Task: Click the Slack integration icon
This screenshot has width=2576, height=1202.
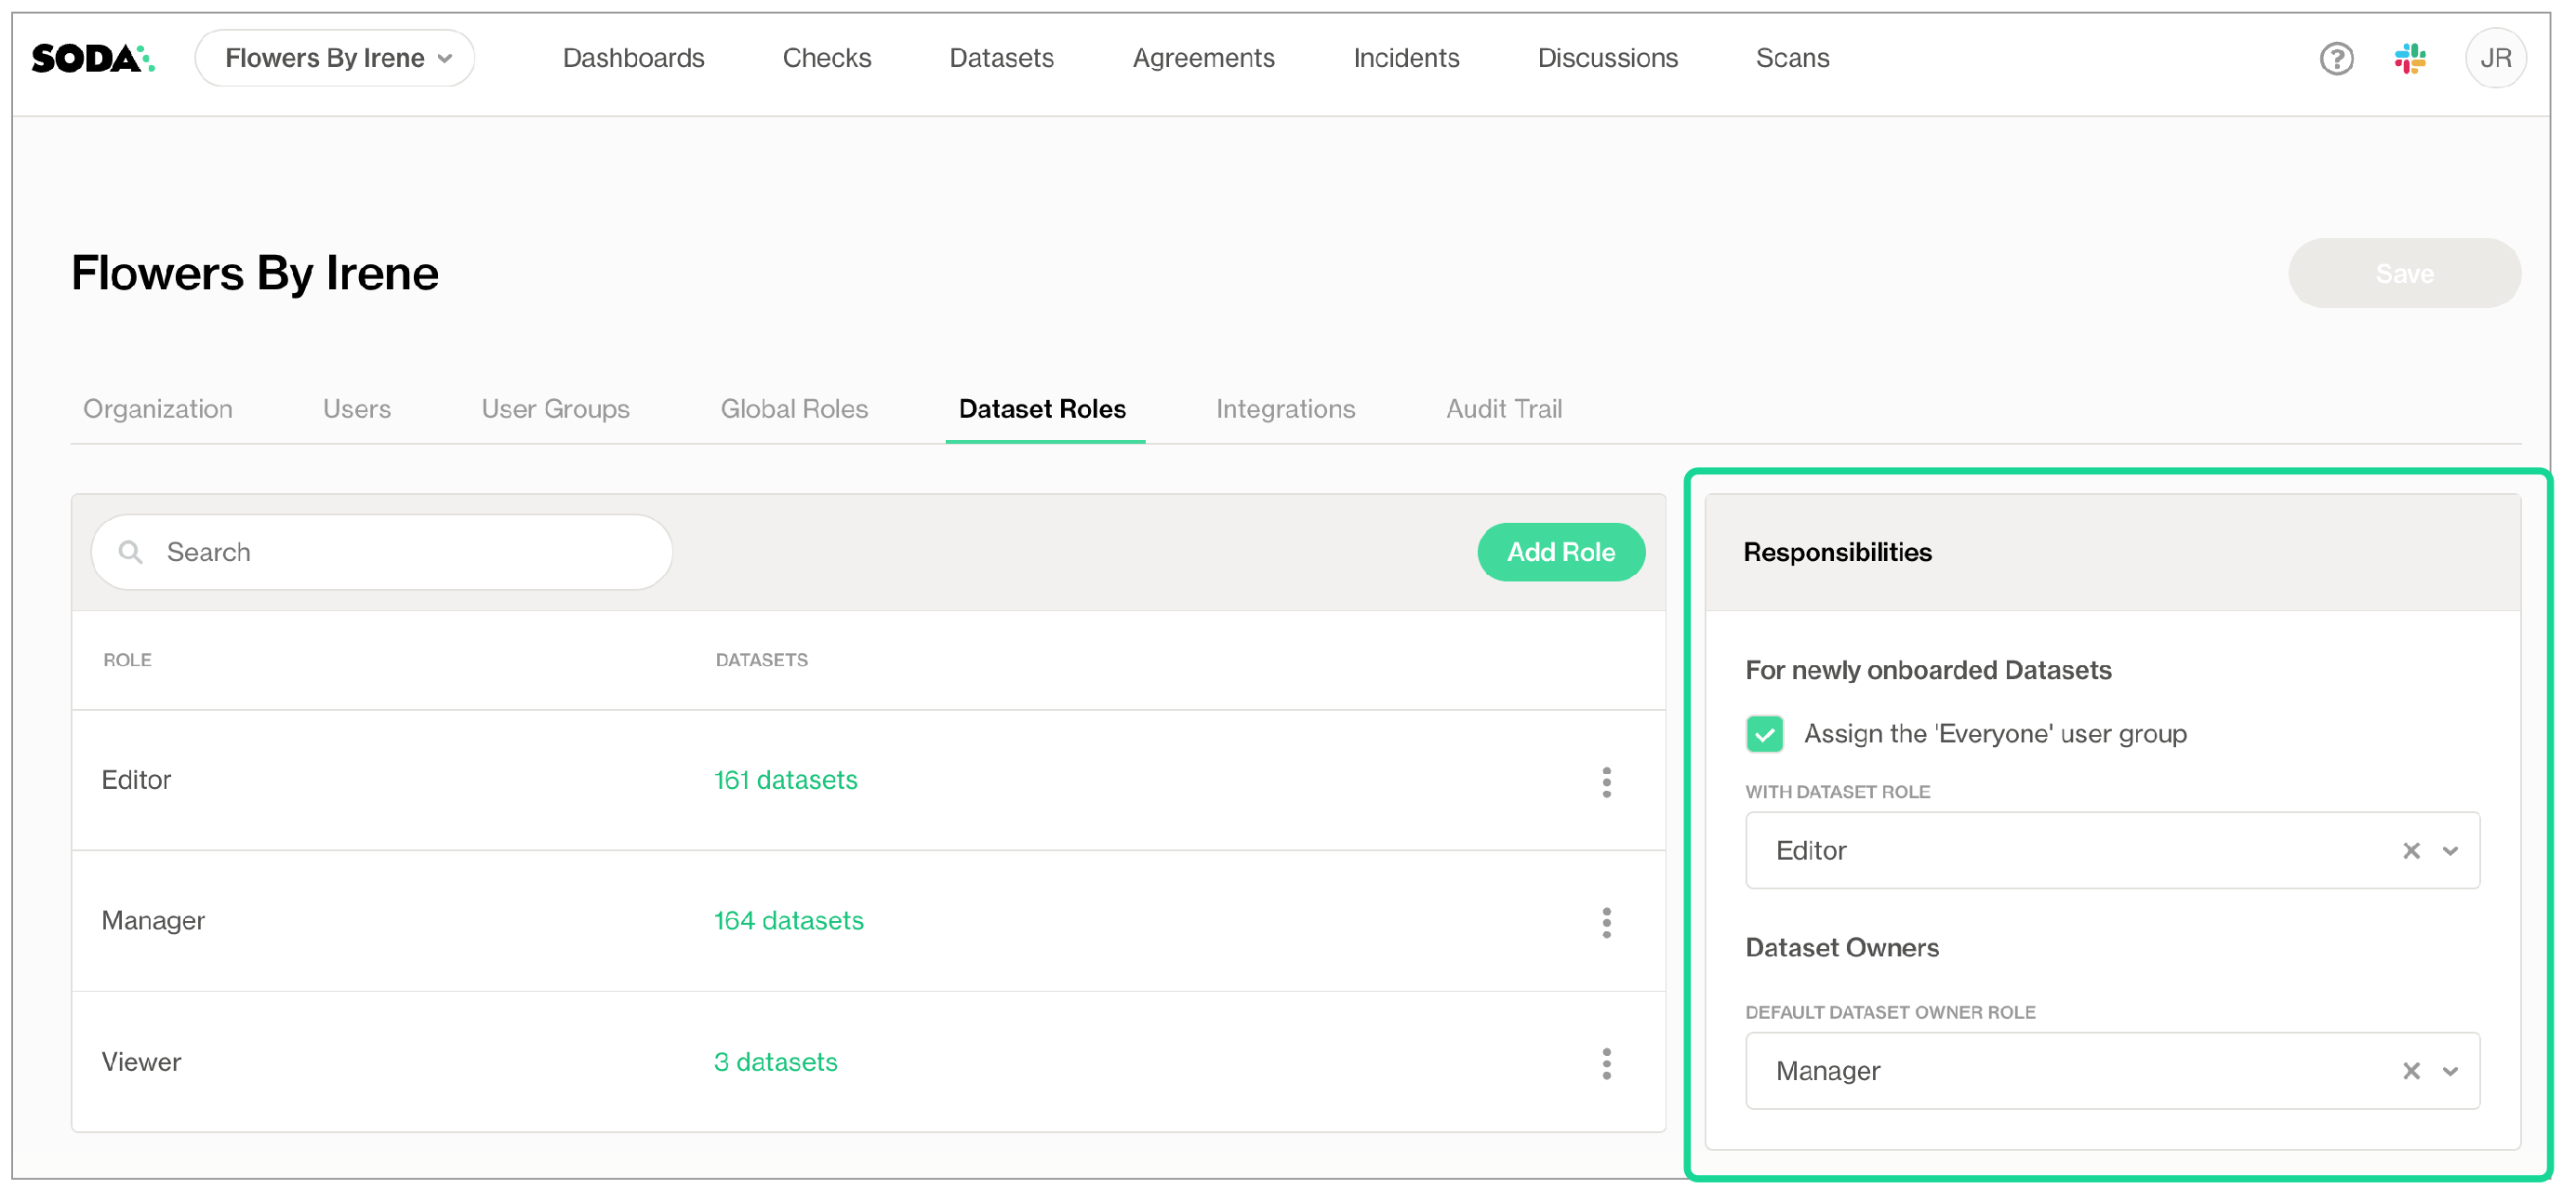Action: [x=2409, y=58]
